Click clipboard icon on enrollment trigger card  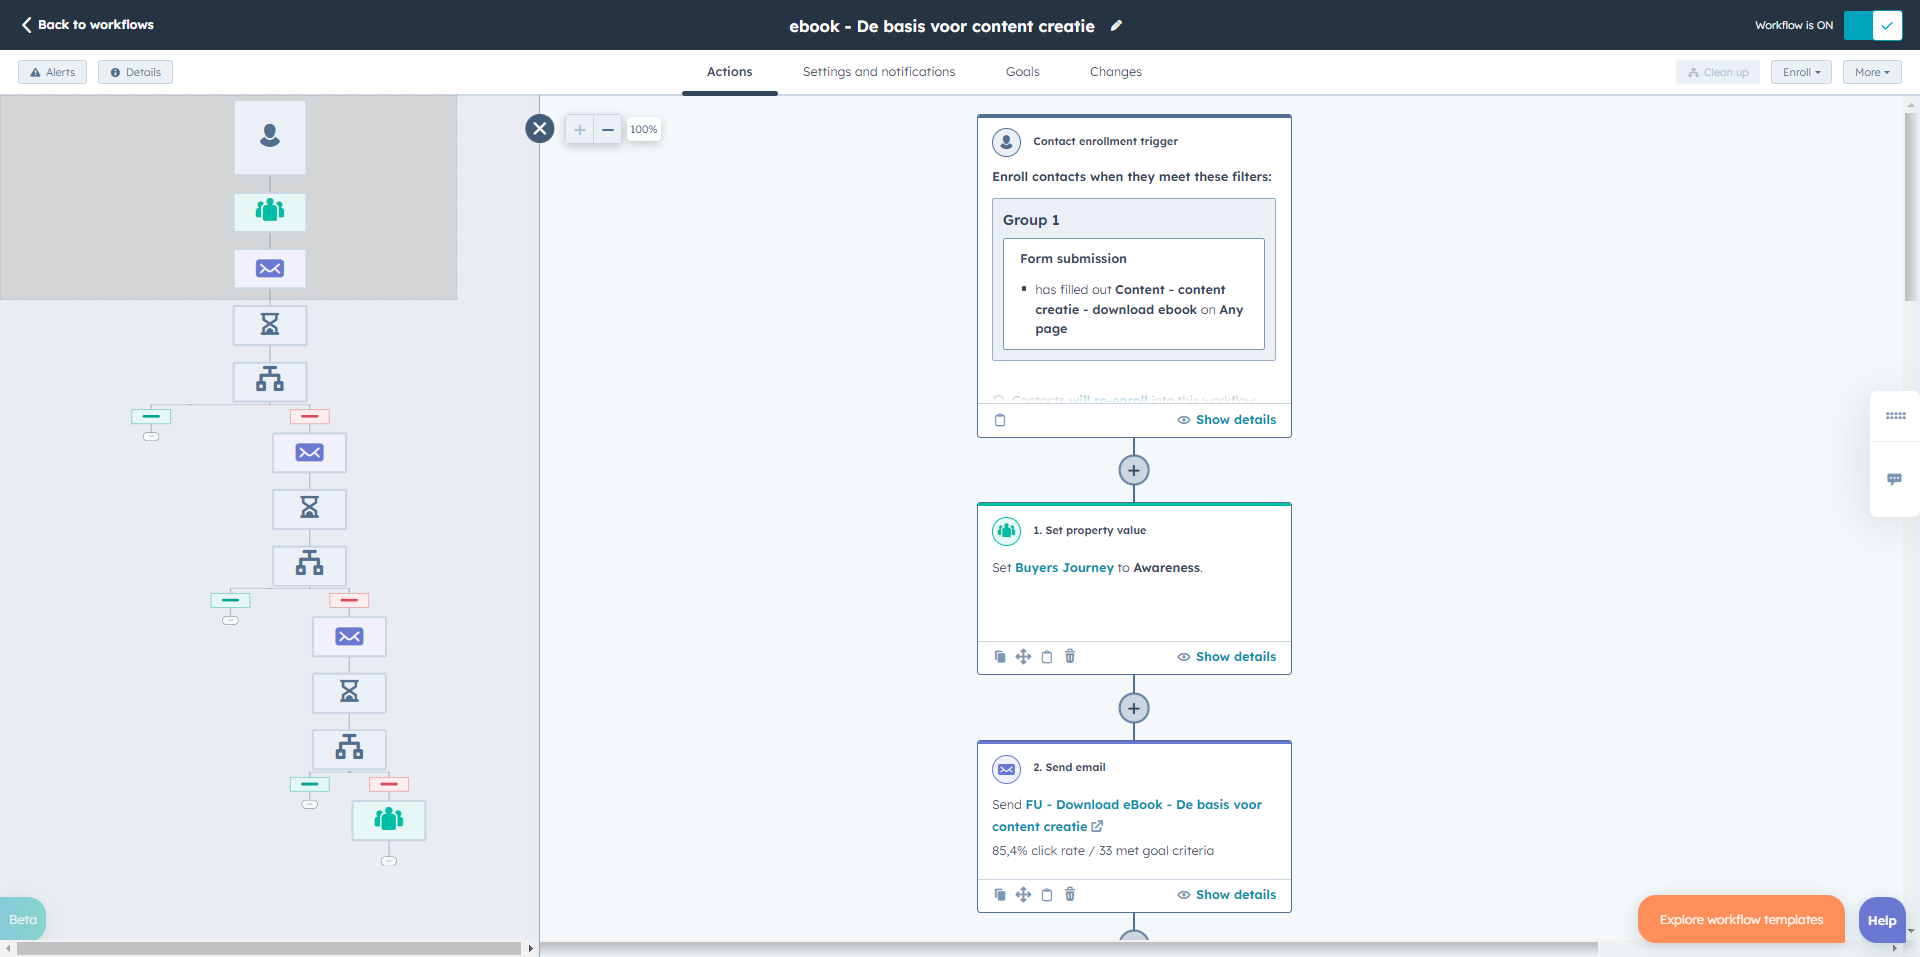pyautogui.click(x=1000, y=420)
